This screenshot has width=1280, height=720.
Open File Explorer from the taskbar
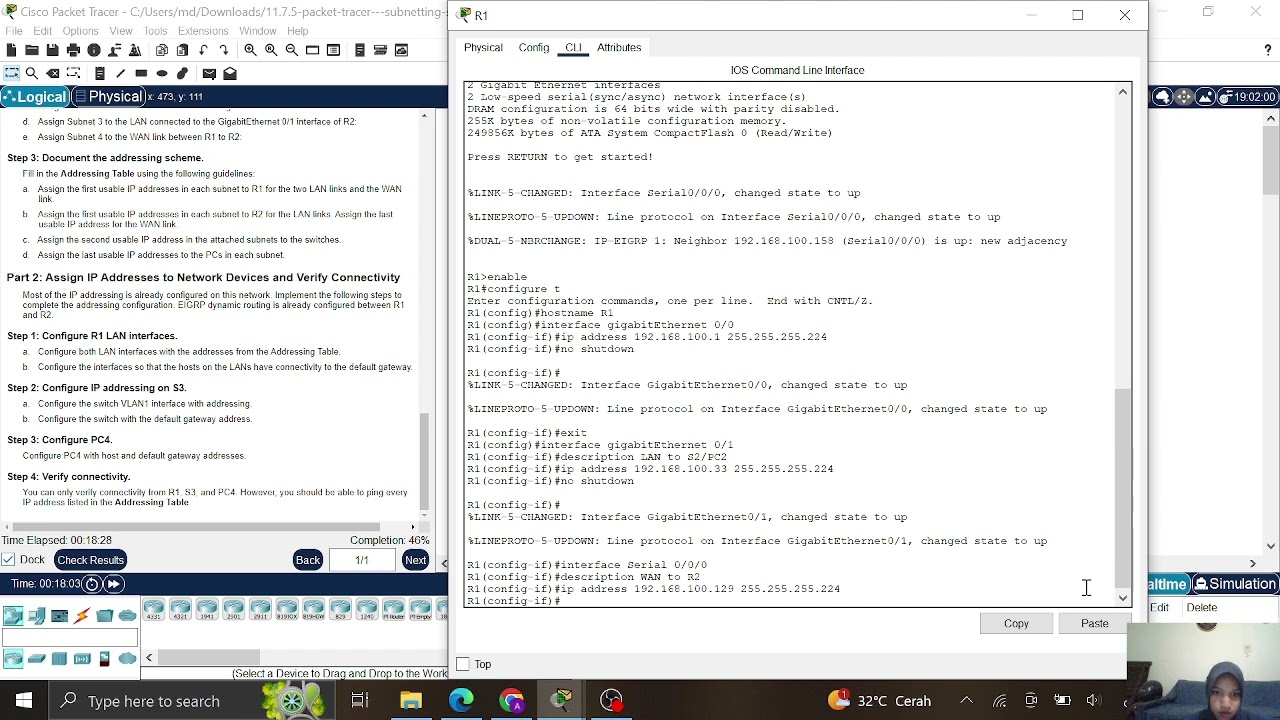tap(411, 701)
